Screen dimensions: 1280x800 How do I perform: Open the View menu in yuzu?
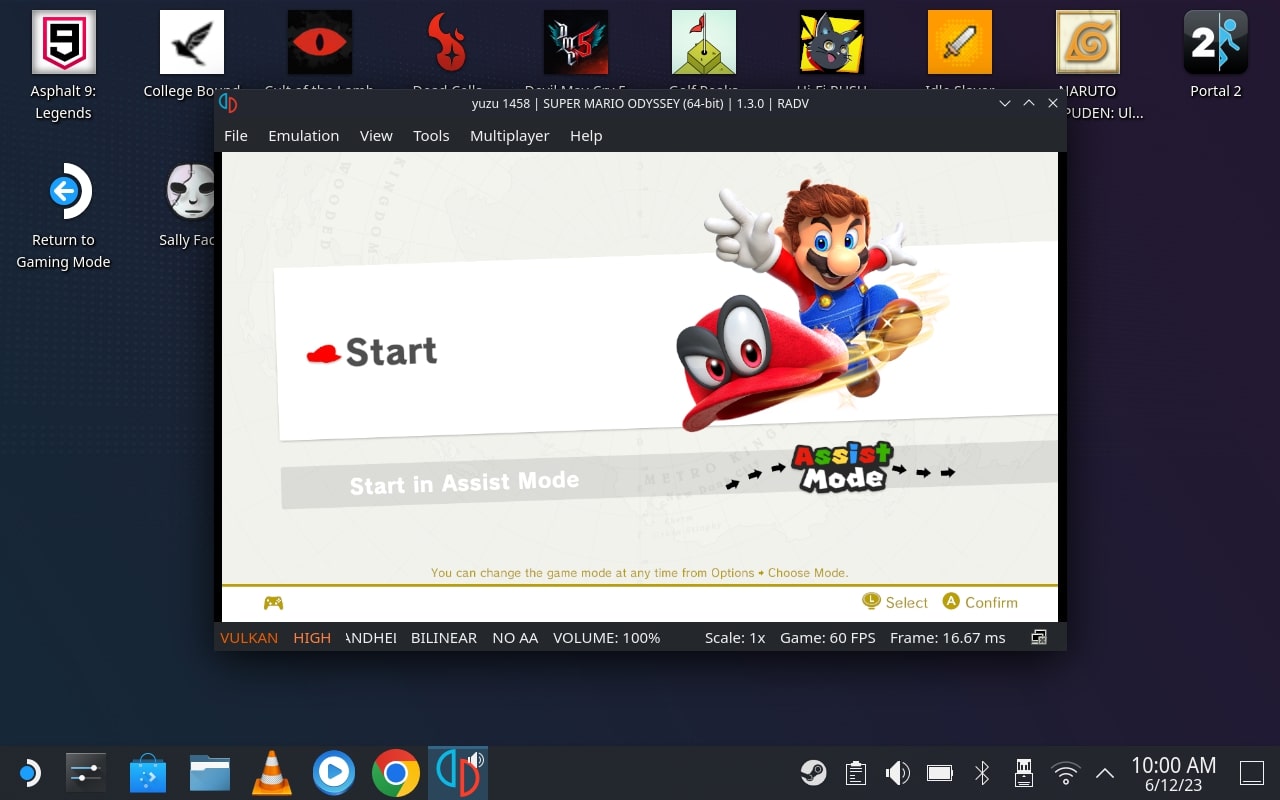(376, 136)
